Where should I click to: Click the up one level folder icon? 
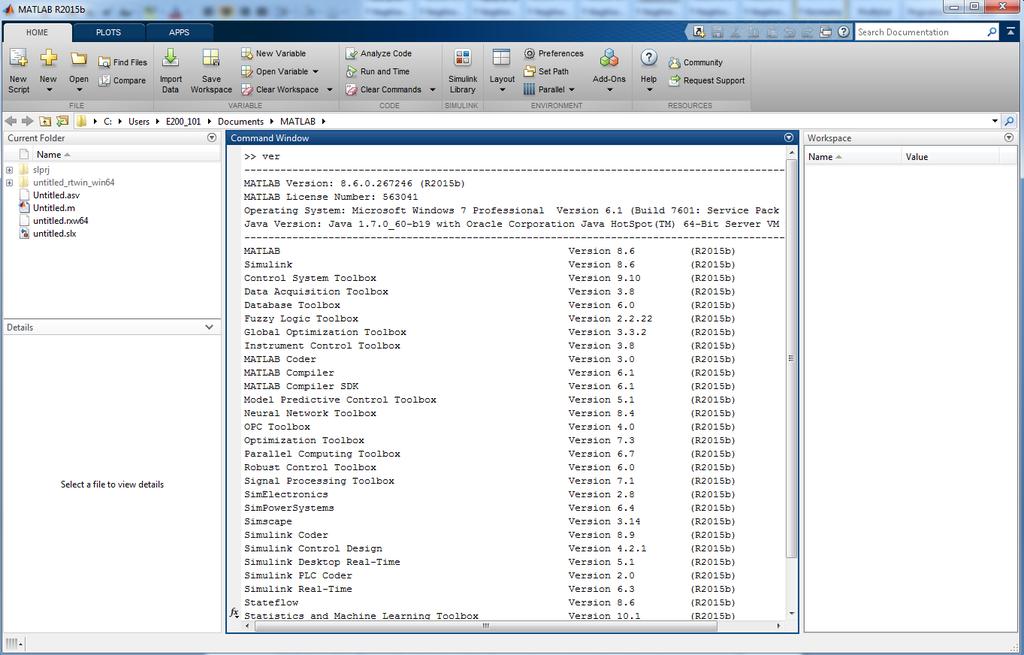click(x=45, y=121)
